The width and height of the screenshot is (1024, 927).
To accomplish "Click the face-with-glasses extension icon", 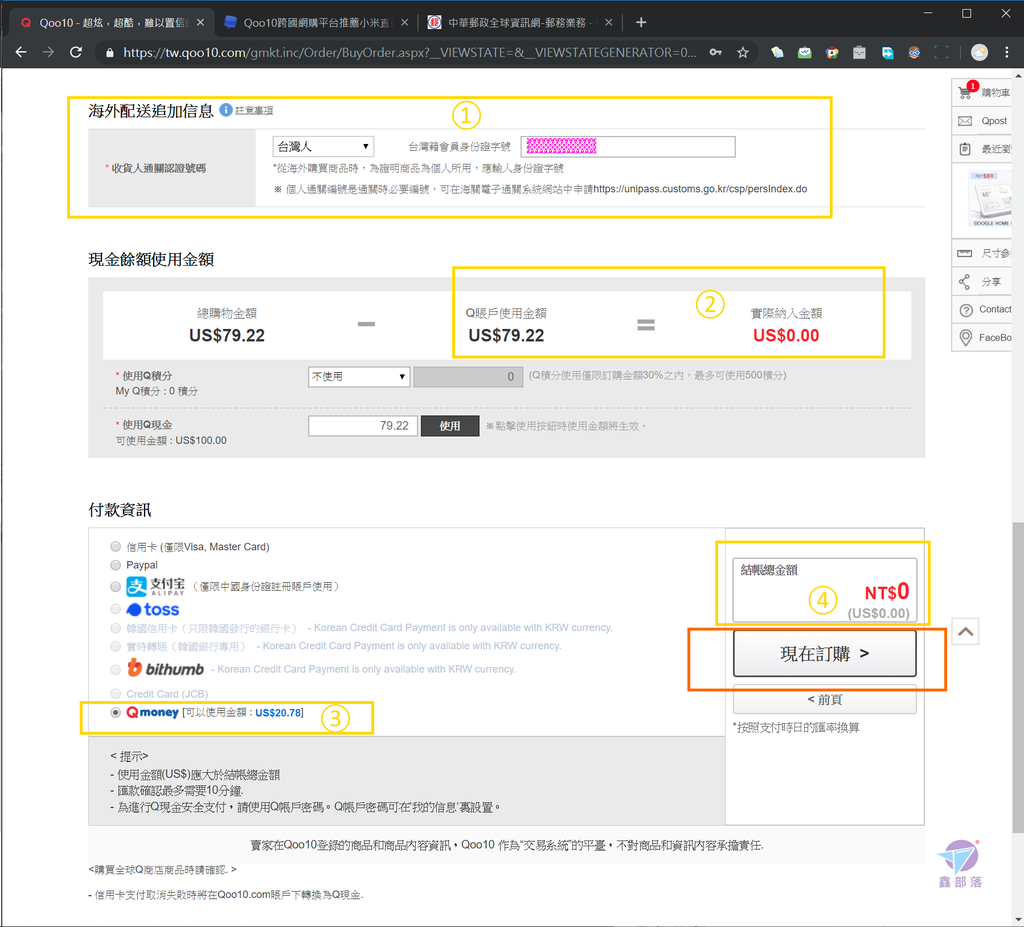I will click(x=914, y=52).
